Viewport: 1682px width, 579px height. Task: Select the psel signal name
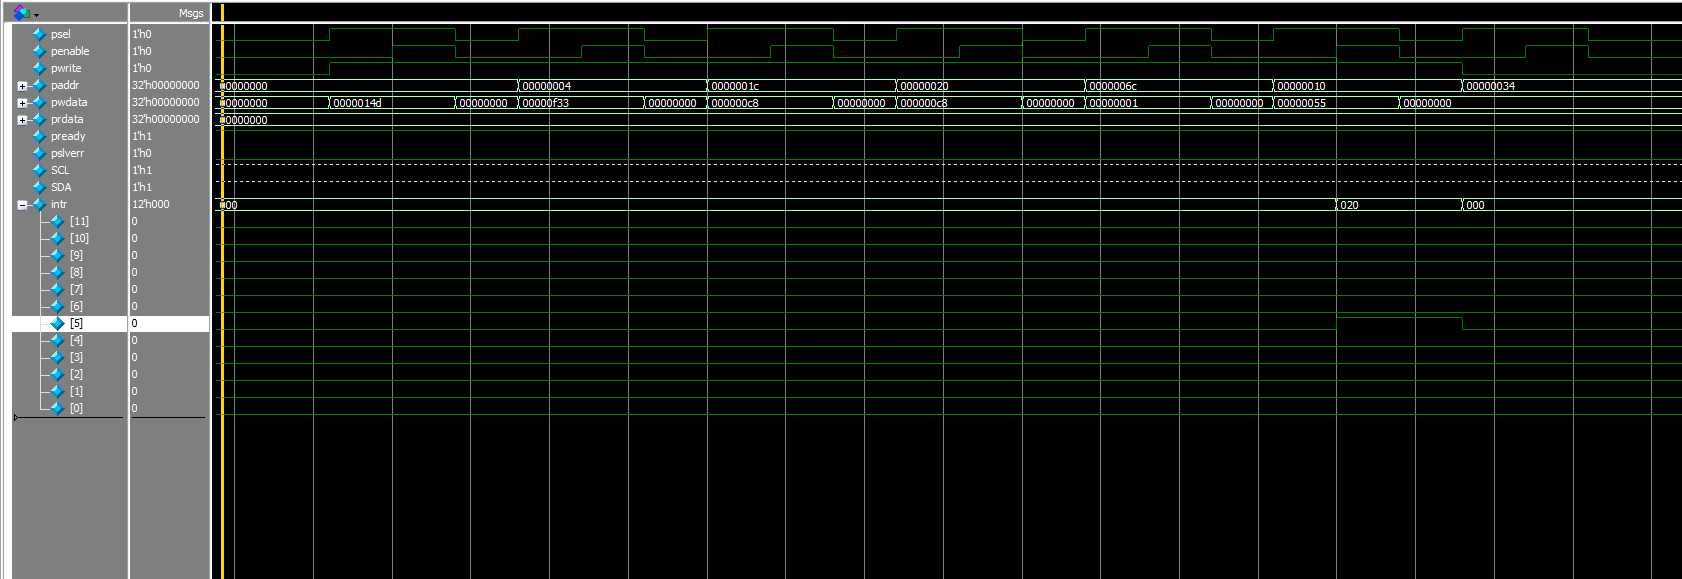click(61, 34)
